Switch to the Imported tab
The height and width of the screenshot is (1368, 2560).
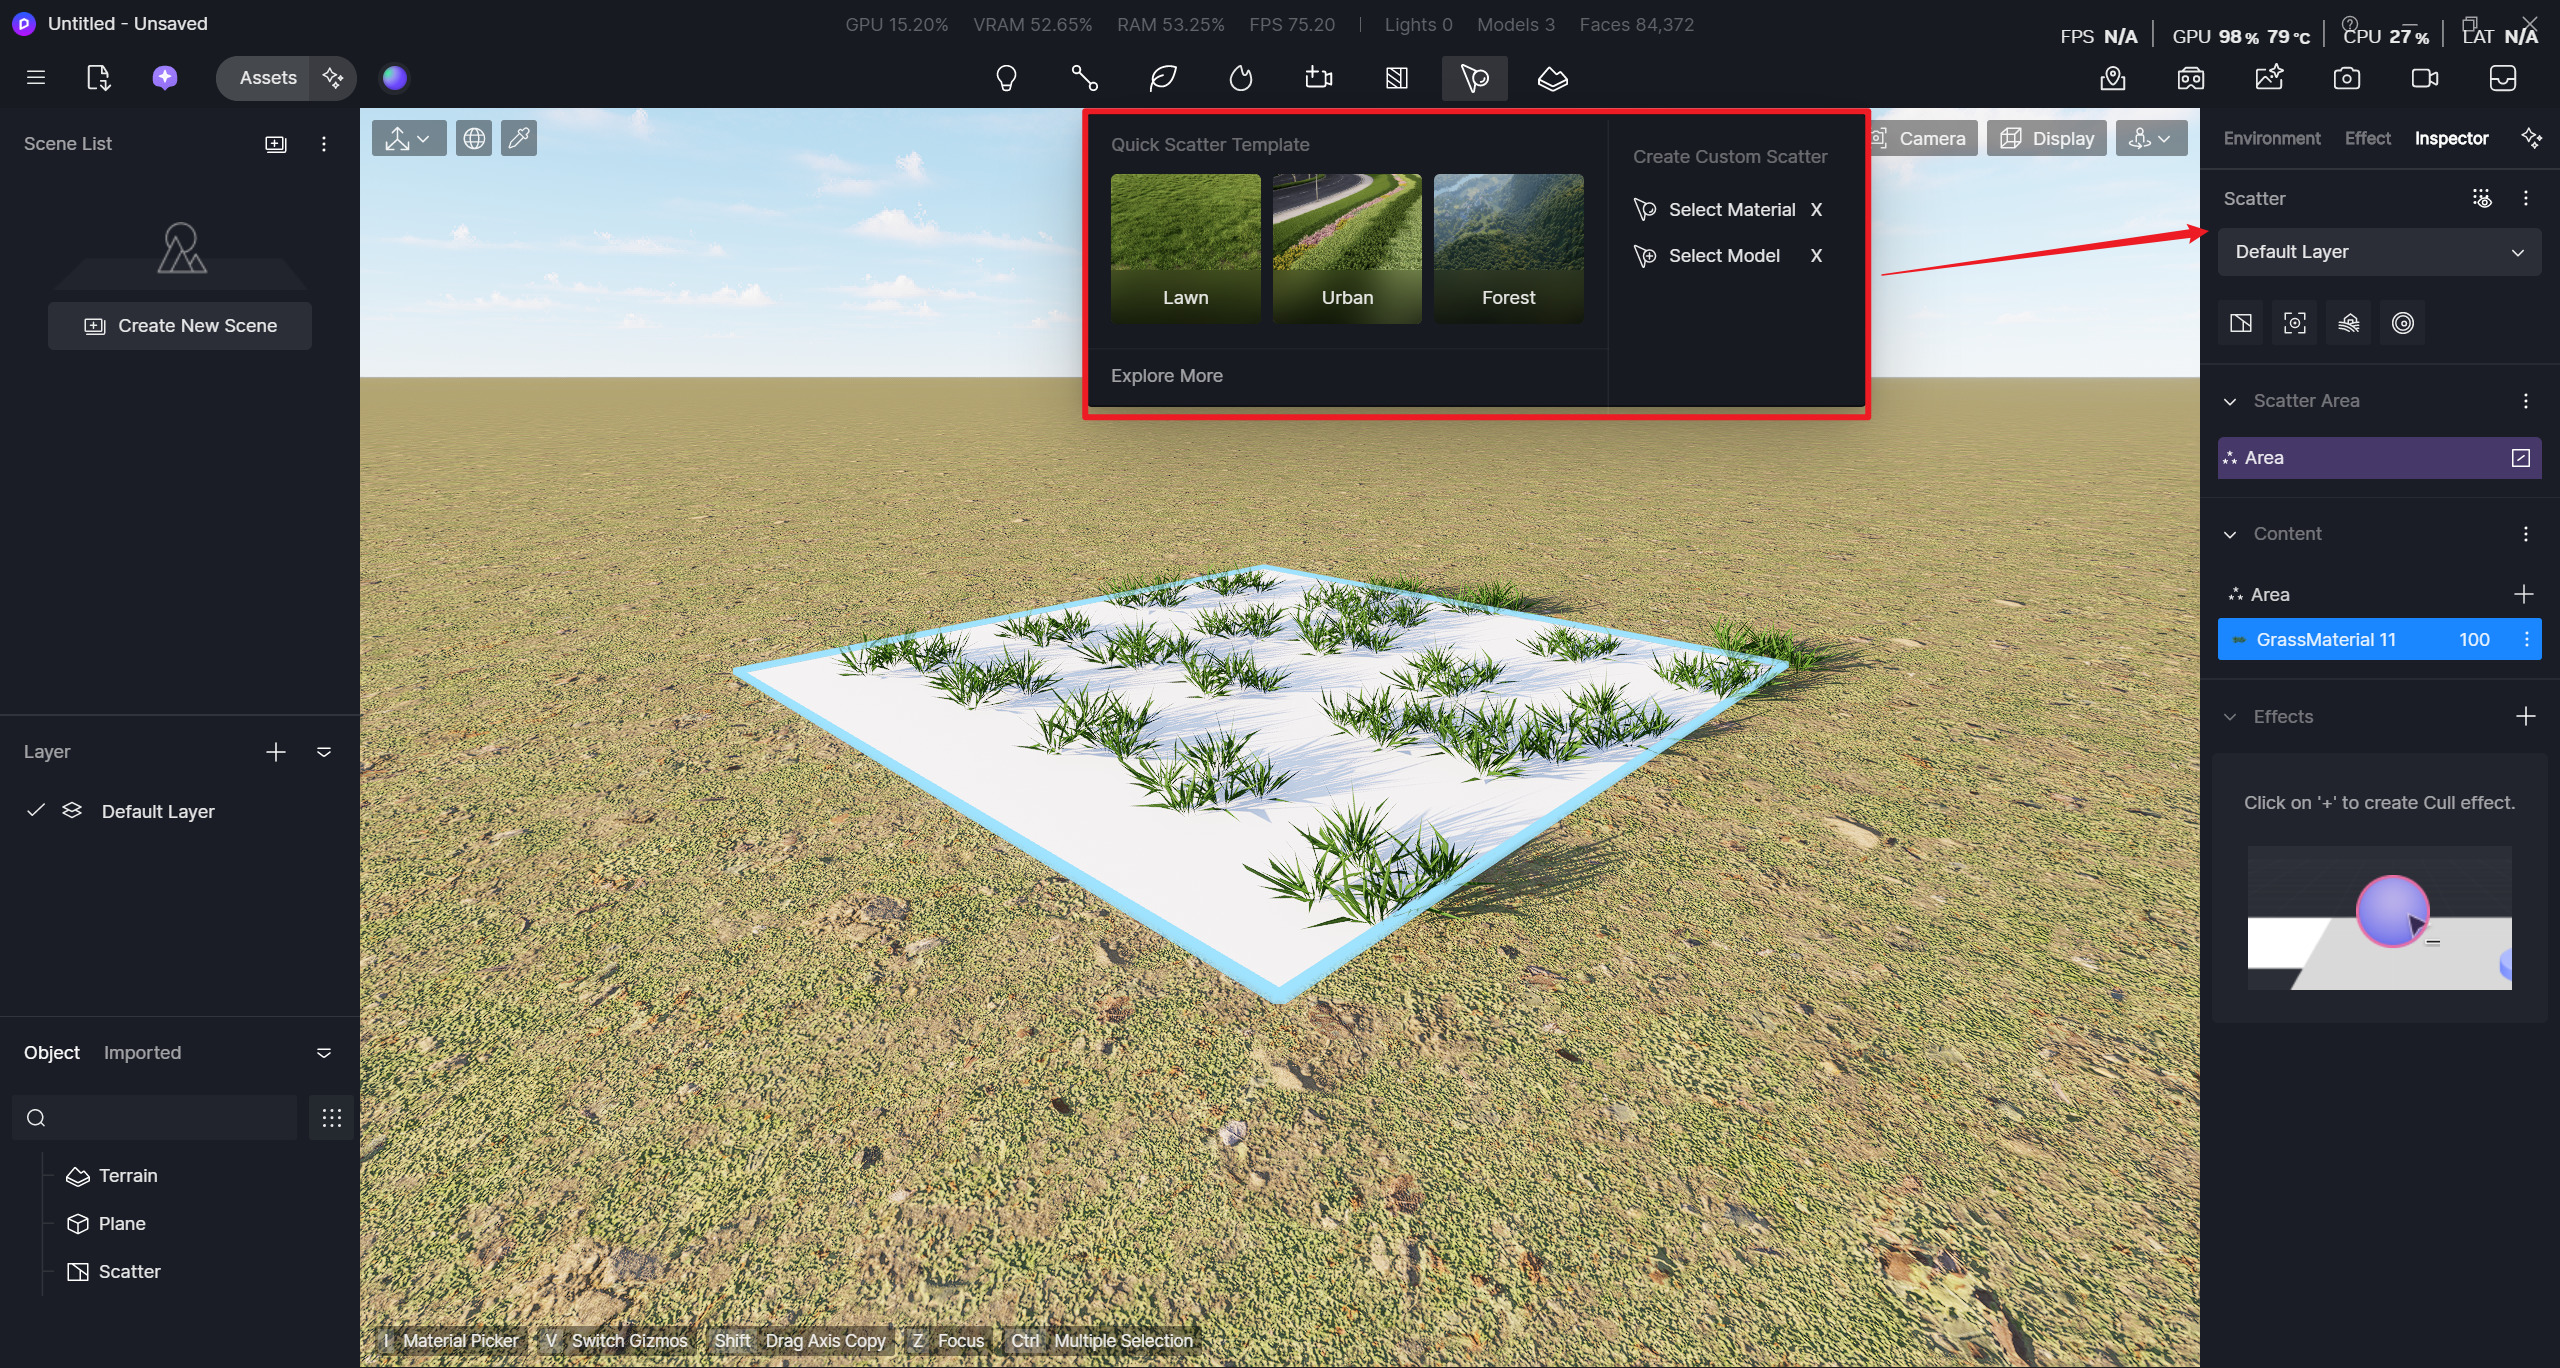[x=142, y=1052]
